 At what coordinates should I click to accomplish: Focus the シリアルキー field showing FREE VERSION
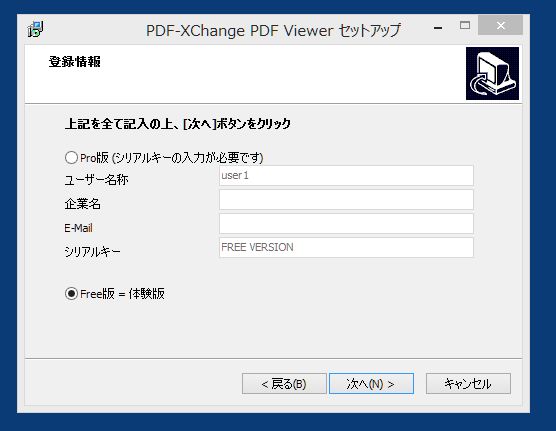click(346, 247)
